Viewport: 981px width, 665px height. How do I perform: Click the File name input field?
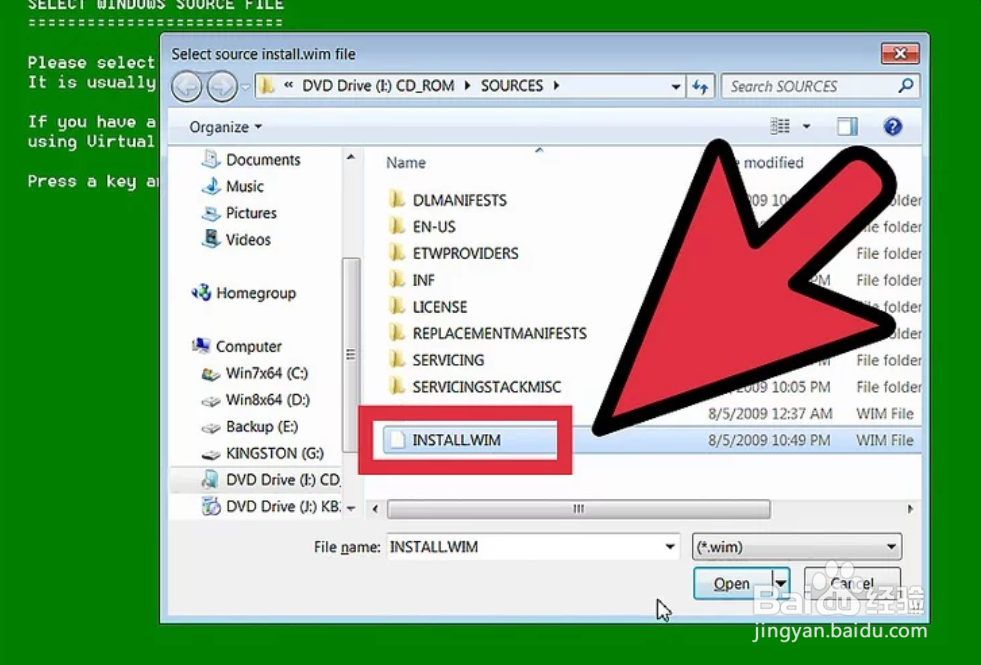pos(524,547)
